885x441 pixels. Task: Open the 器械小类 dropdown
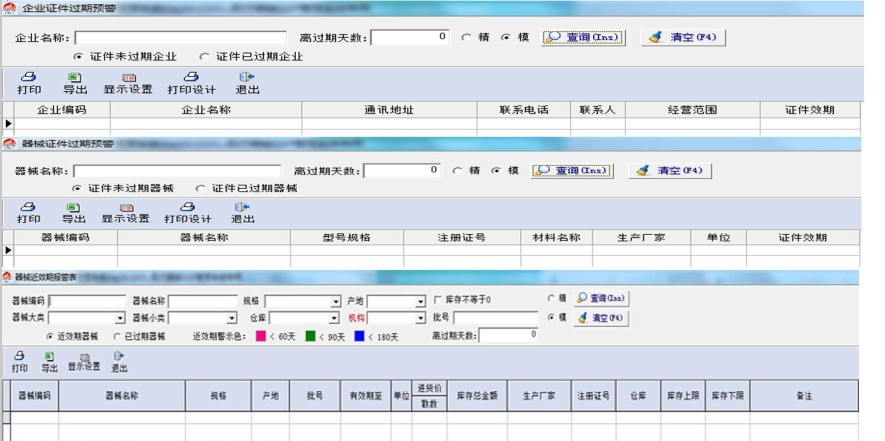(231, 318)
